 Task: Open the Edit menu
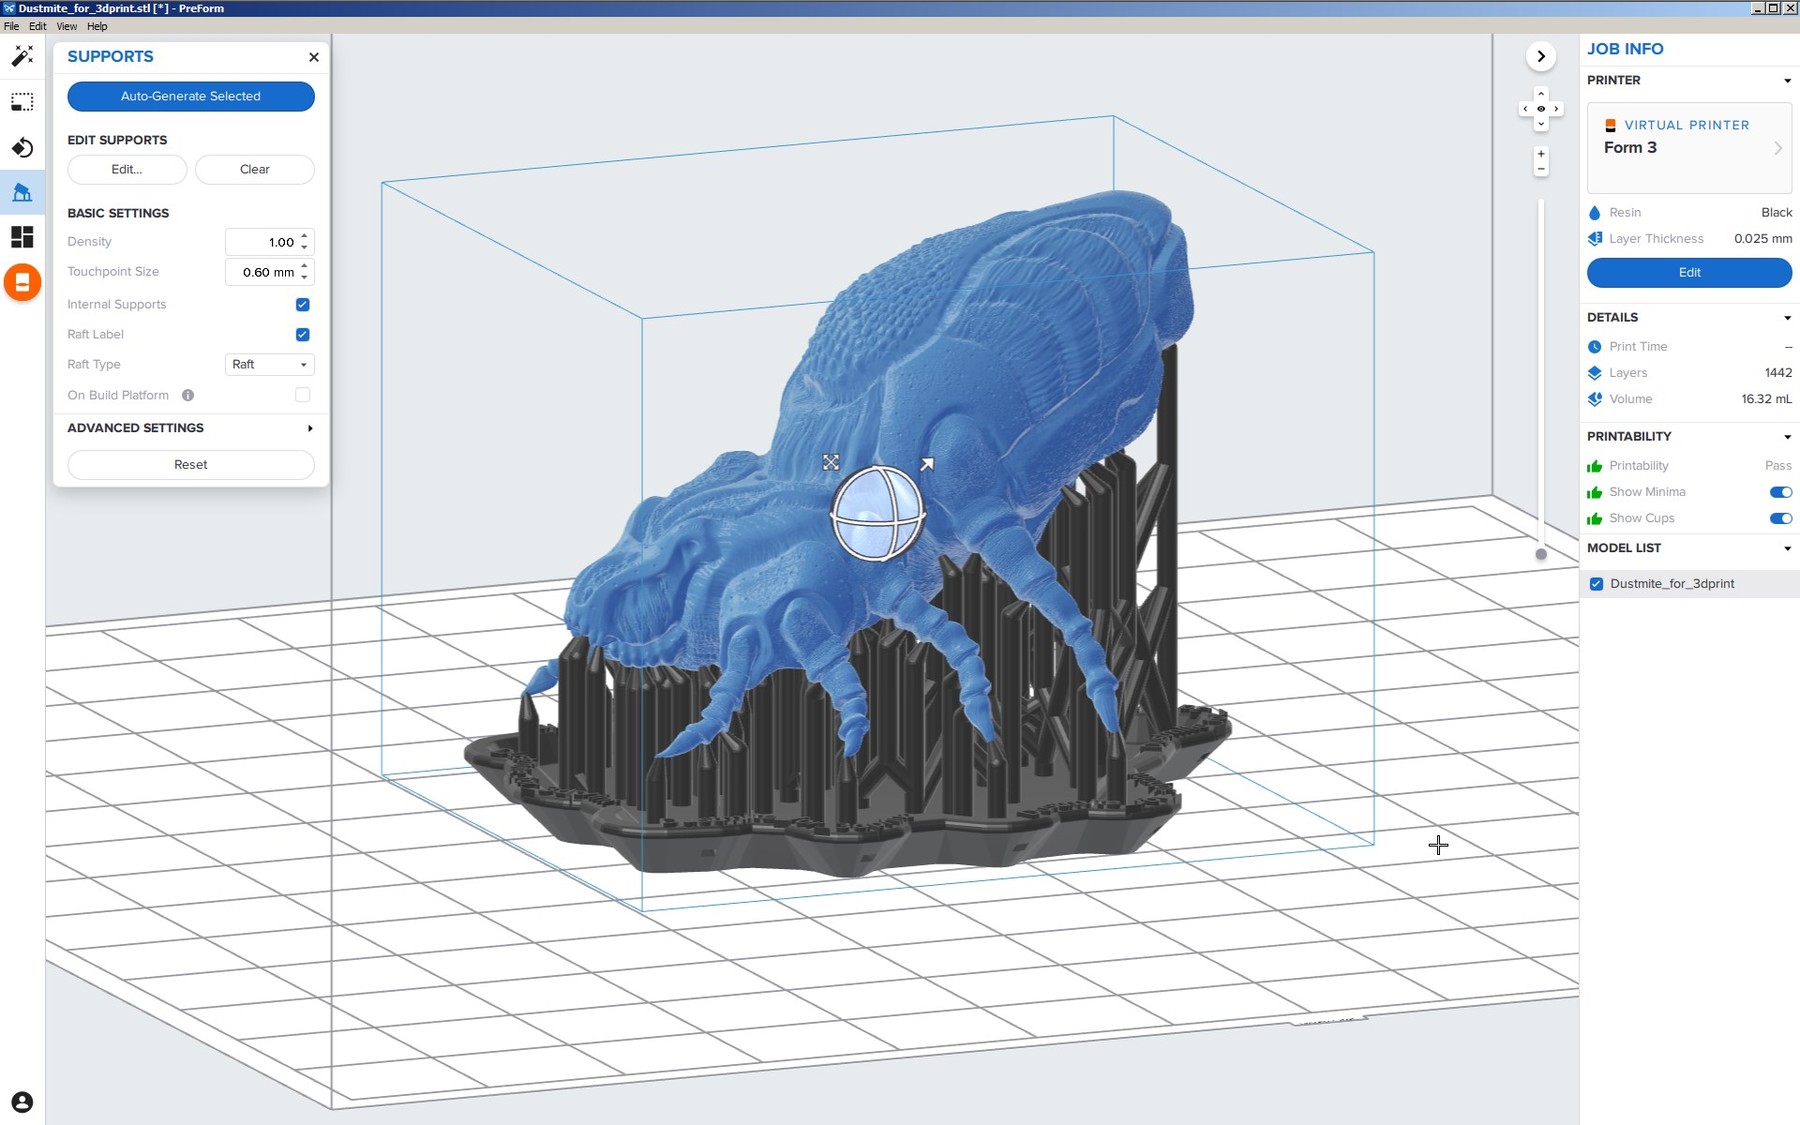pyautogui.click(x=37, y=26)
